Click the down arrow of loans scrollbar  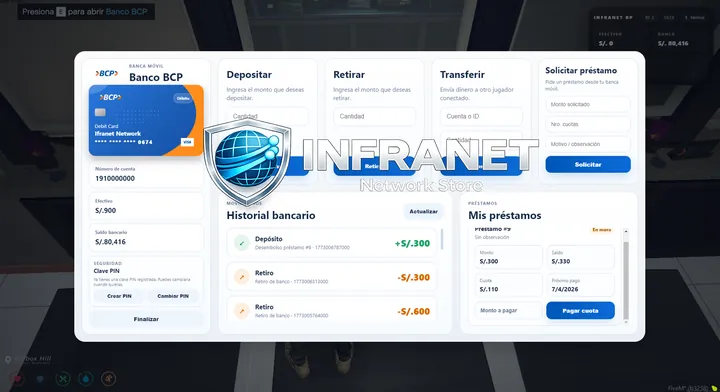pos(626,322)
